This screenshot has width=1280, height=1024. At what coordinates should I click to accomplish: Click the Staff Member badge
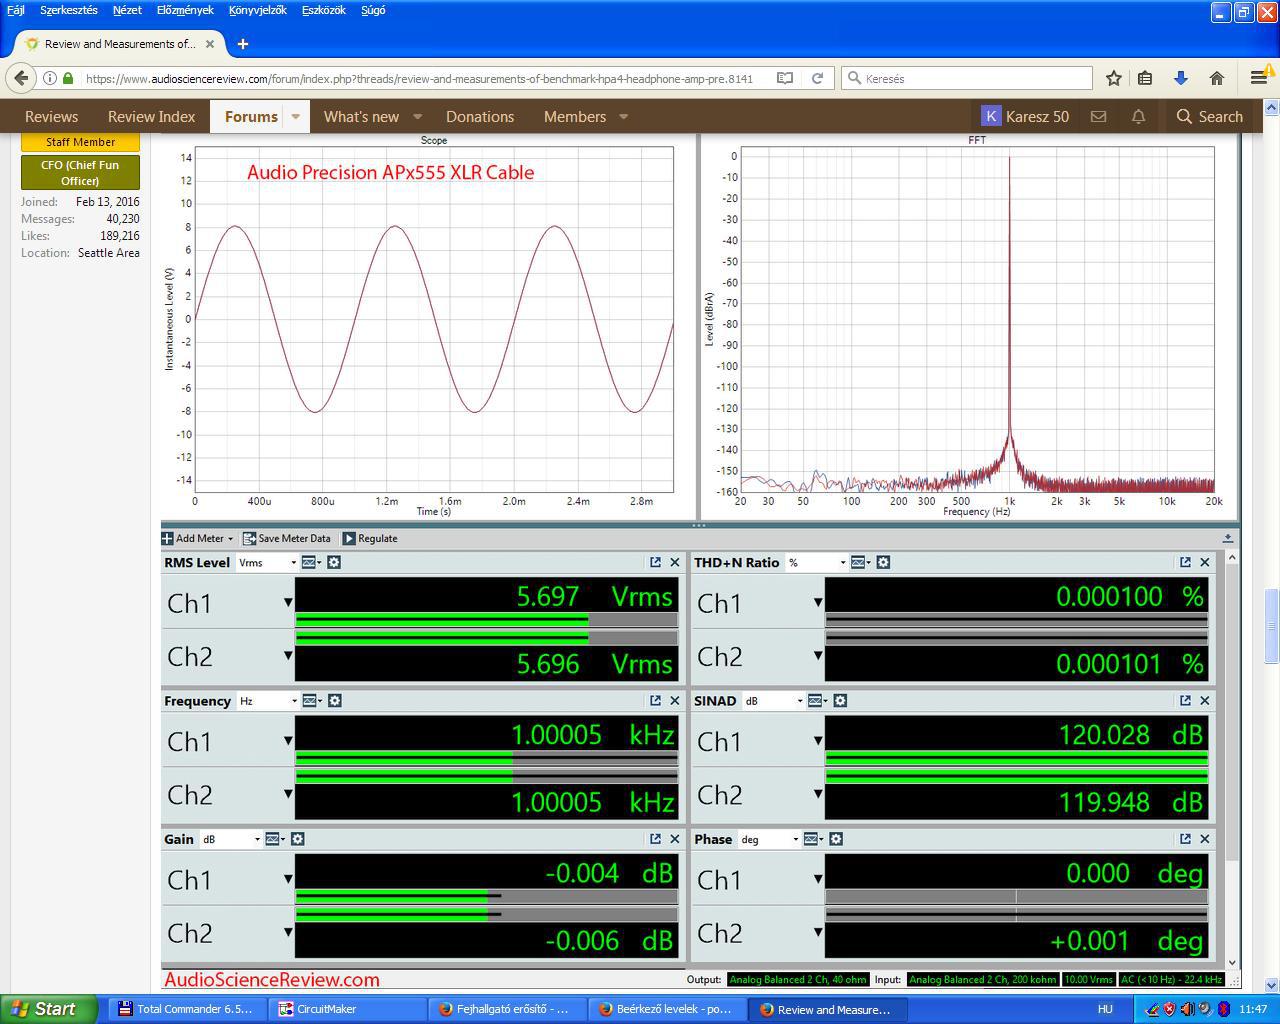80,142
